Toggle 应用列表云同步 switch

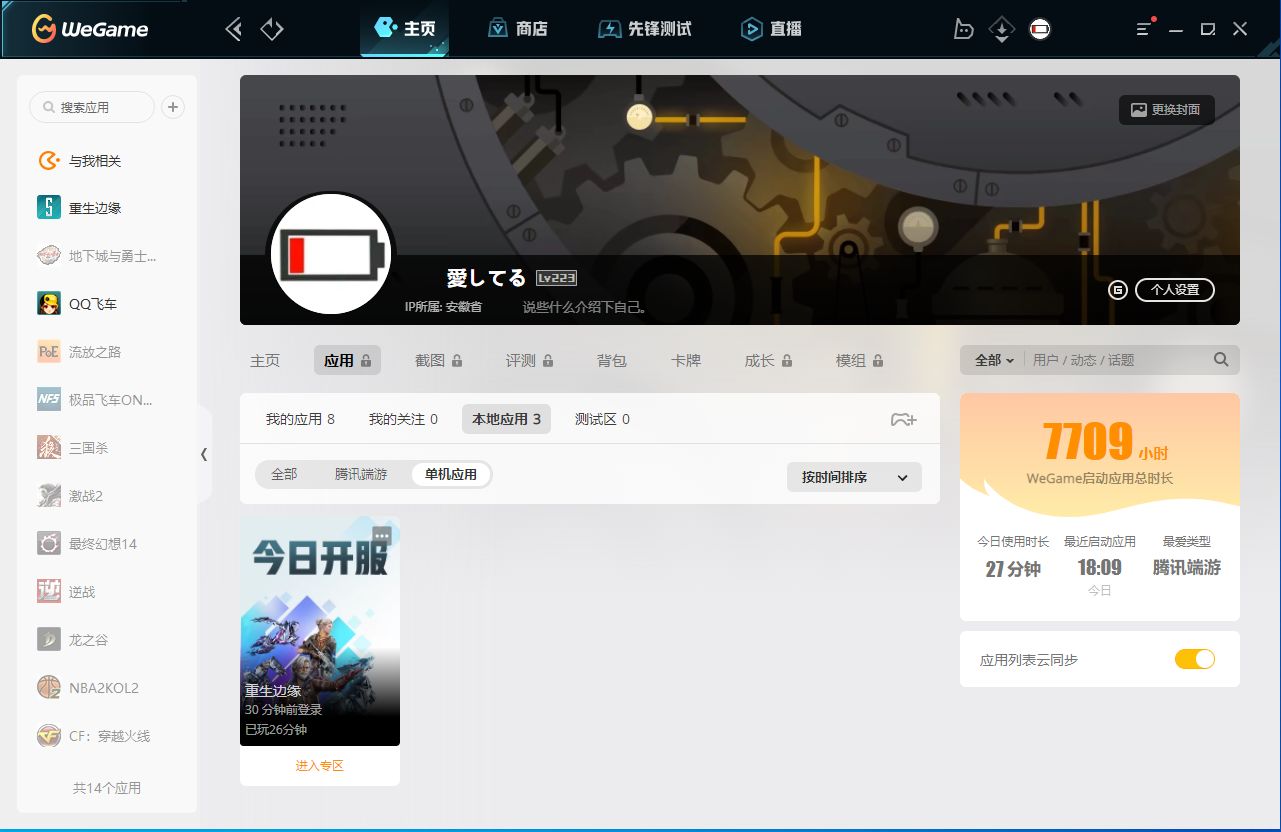click(1195, 659)
